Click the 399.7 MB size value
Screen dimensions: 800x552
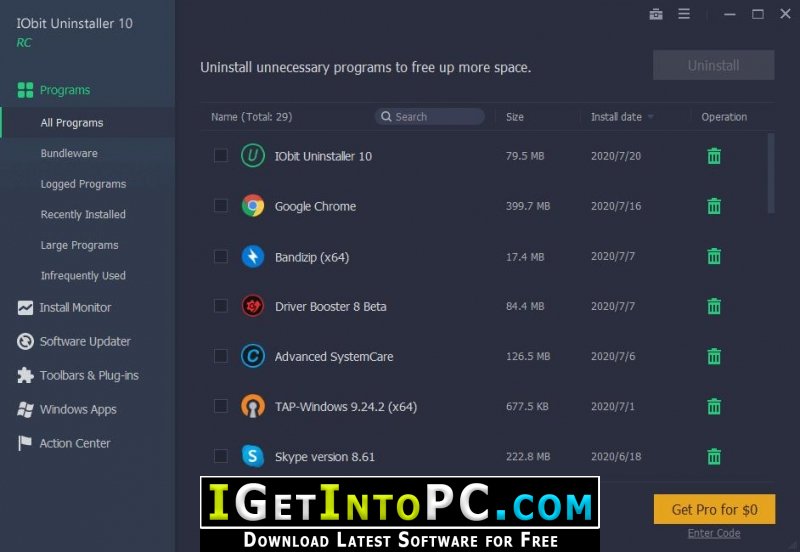[x=528, y=206]
